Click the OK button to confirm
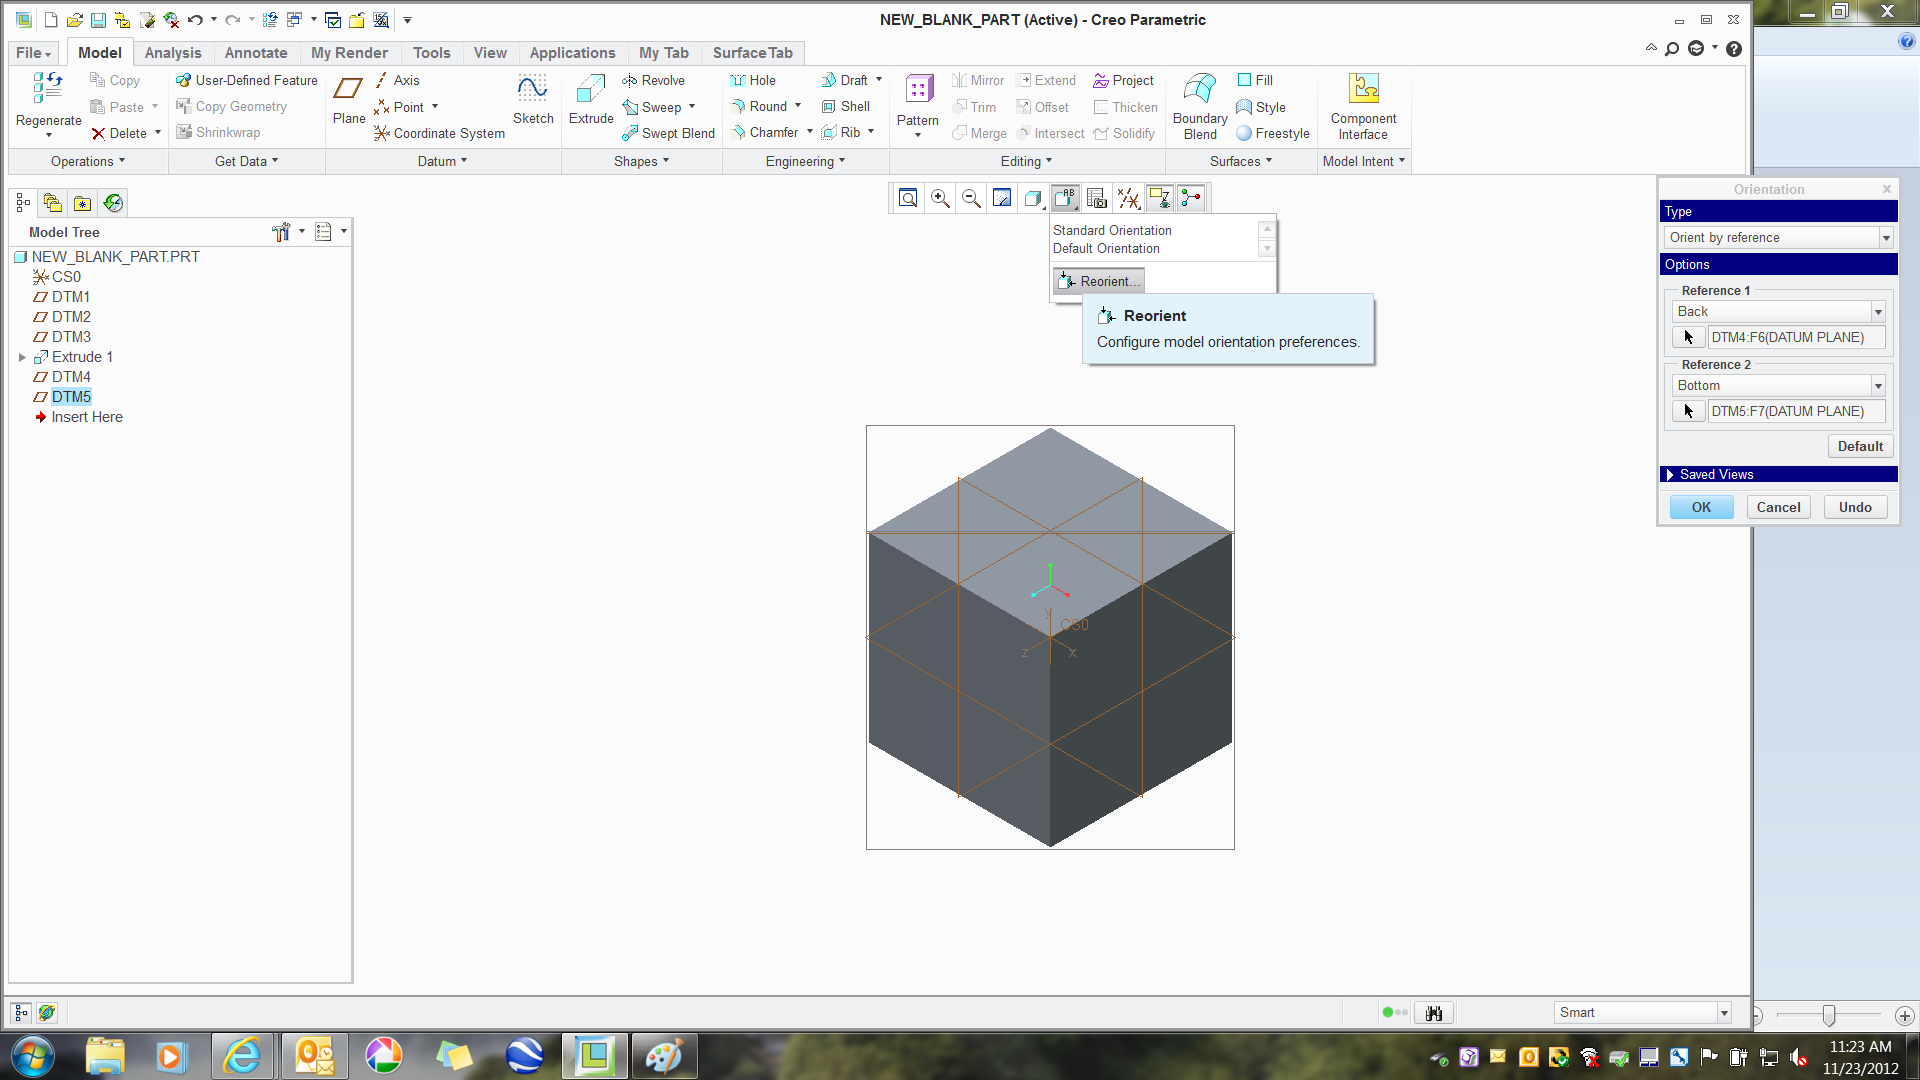The width and height of the screenshot is (1920, 1080). coord(1700,508)
